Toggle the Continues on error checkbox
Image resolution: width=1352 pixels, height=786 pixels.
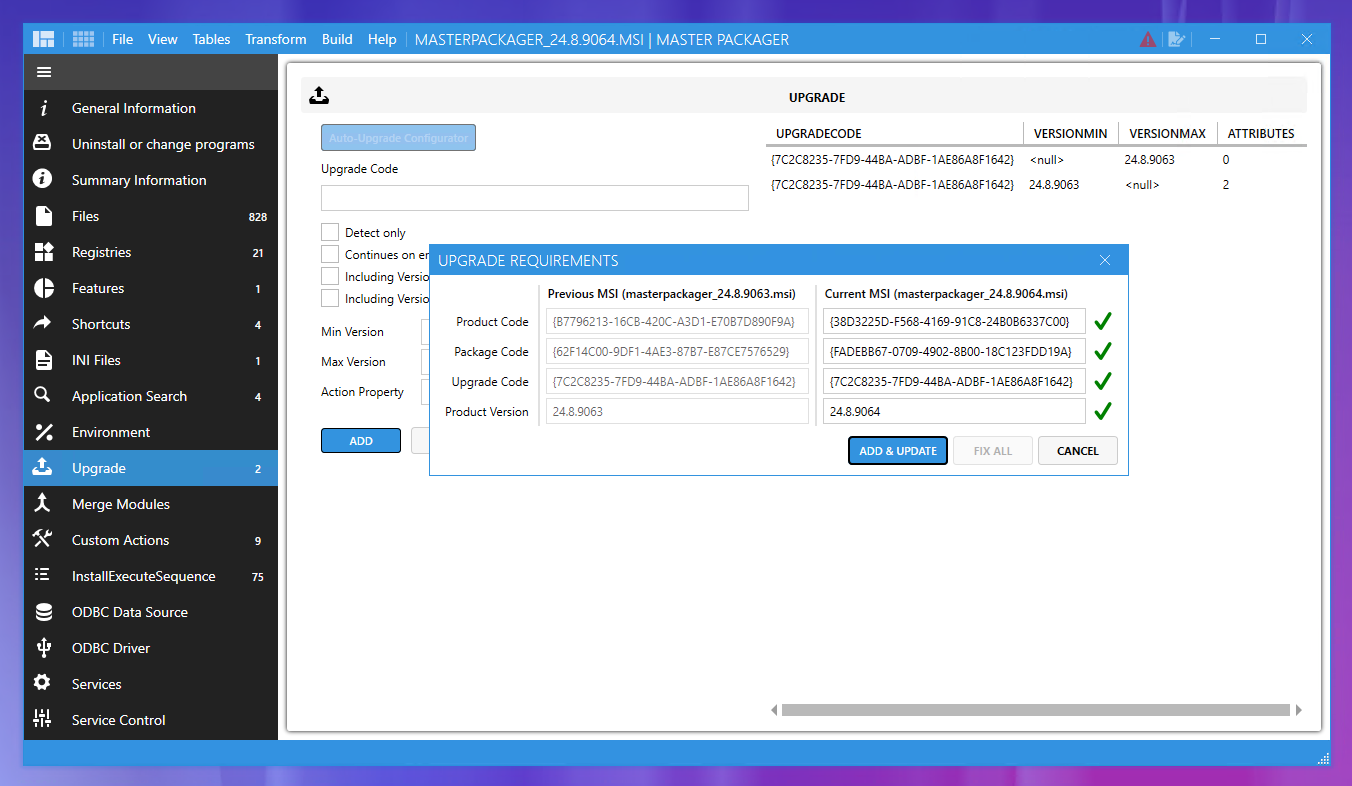click(x=330, y=254)
